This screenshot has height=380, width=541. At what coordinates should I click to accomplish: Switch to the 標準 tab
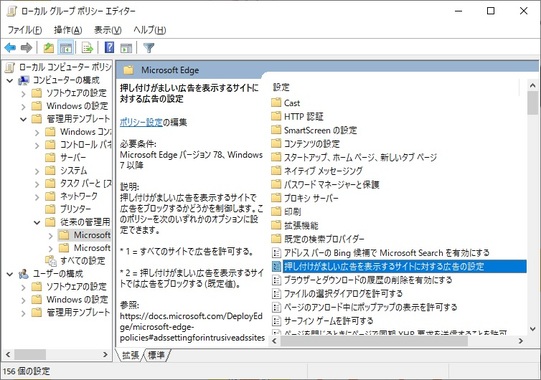[156, 355]
